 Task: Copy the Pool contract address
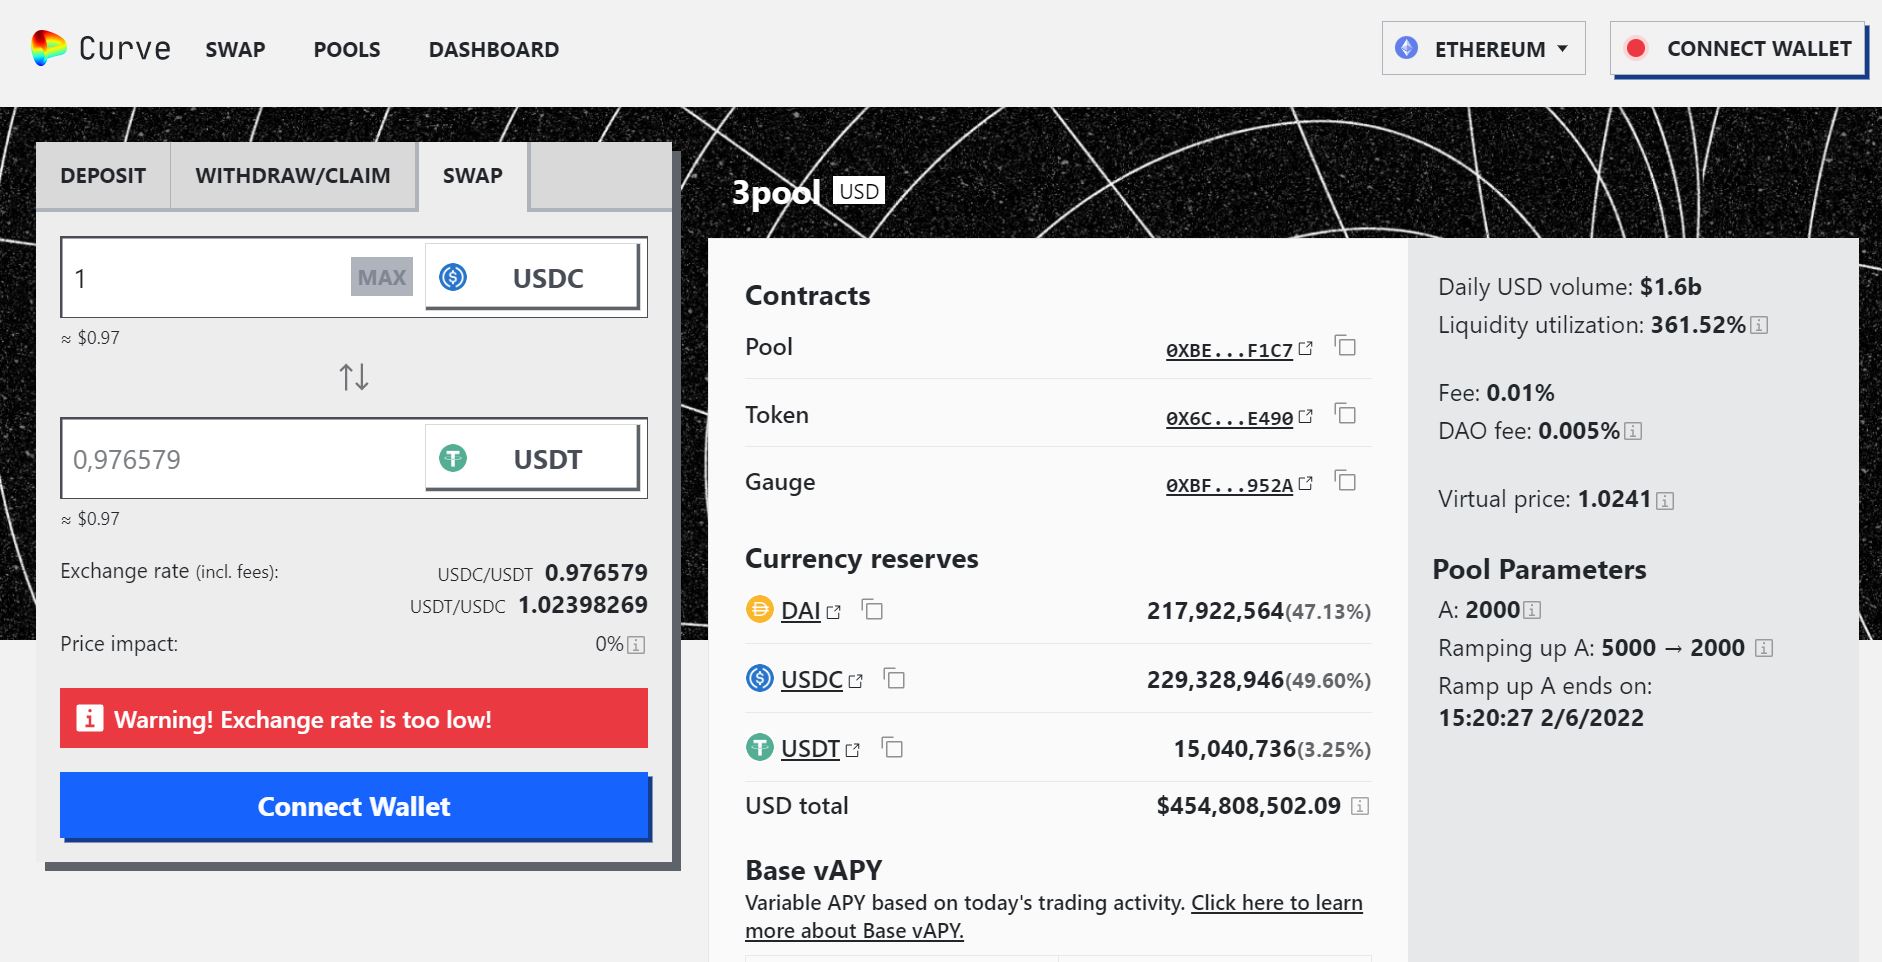1346,346
